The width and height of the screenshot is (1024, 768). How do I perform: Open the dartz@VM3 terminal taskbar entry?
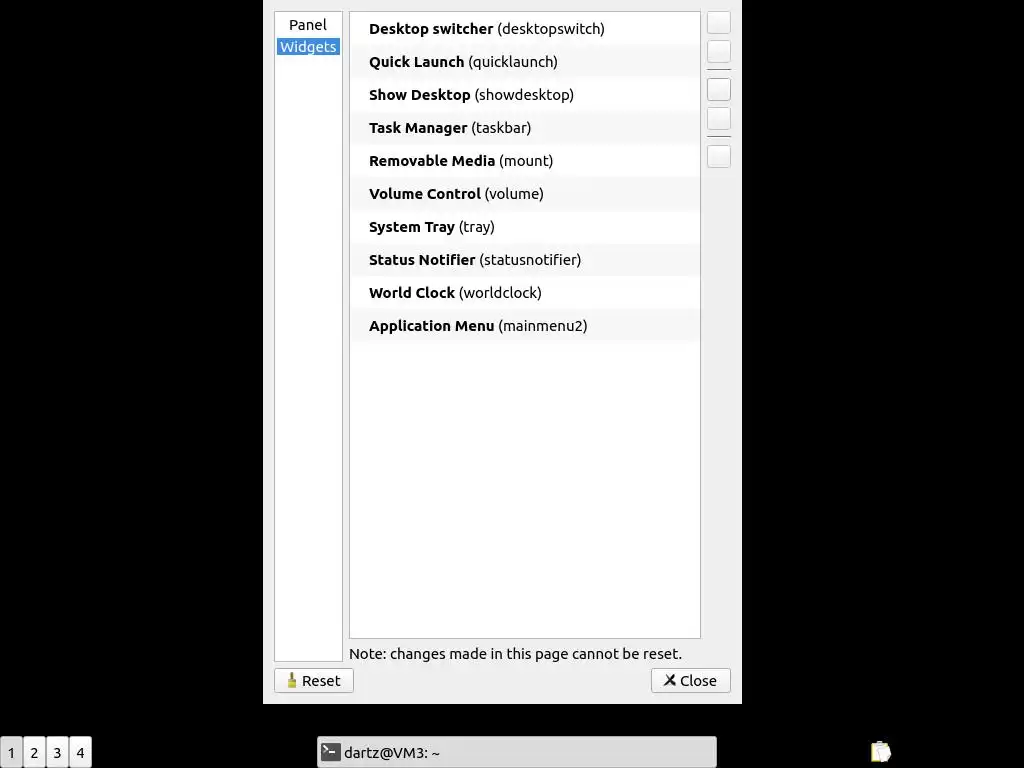[517, 752]
